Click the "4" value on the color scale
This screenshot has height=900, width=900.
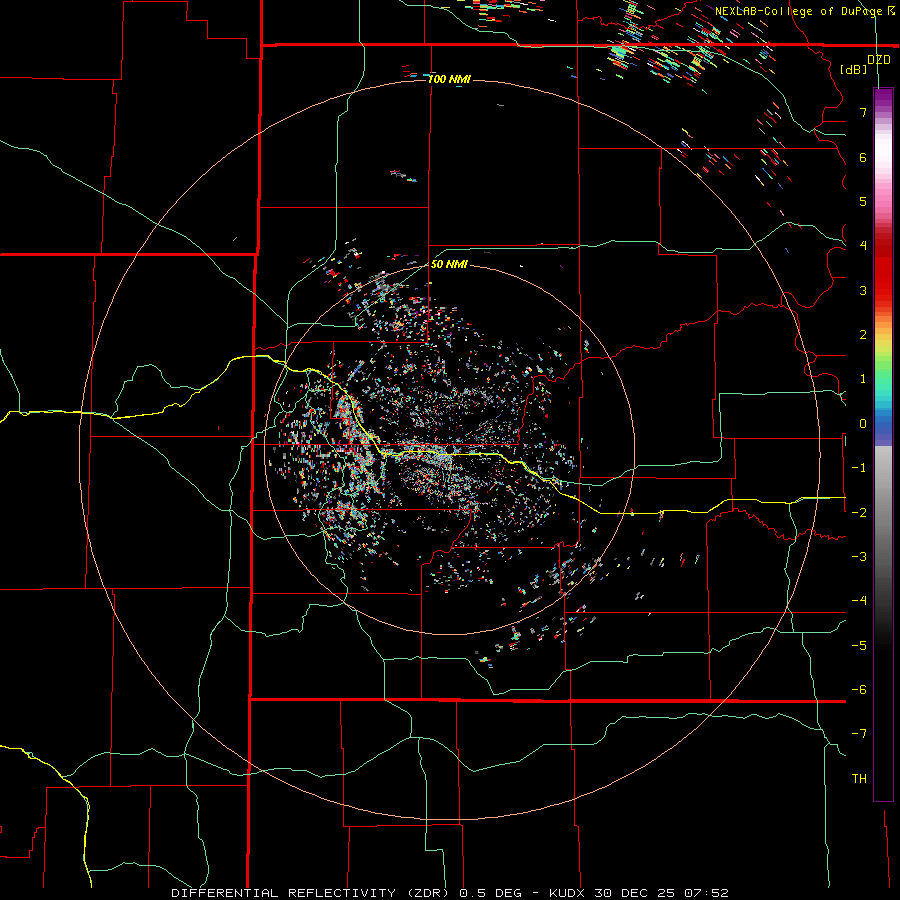[x=863, y=246]
